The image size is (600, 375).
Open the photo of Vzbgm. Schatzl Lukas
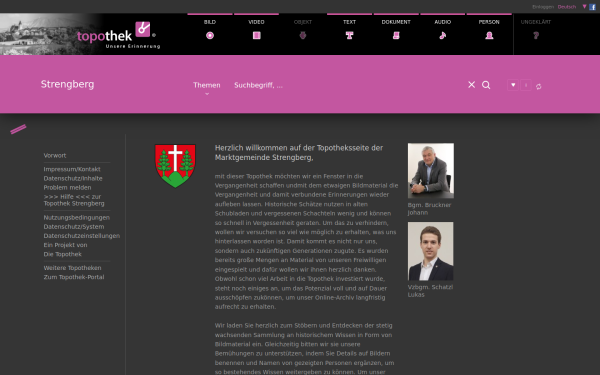pyautogui.click(x=430, y=251)
